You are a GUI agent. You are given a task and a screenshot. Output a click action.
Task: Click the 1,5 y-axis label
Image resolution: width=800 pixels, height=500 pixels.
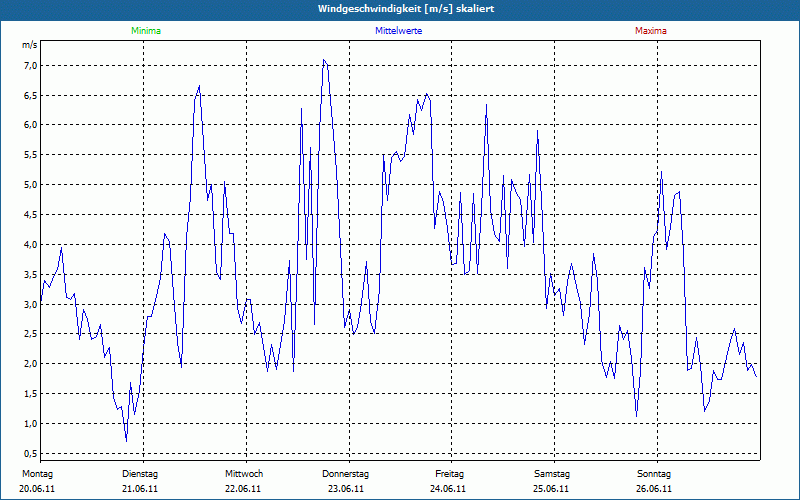pyautogui.click(x=30, y=393)
